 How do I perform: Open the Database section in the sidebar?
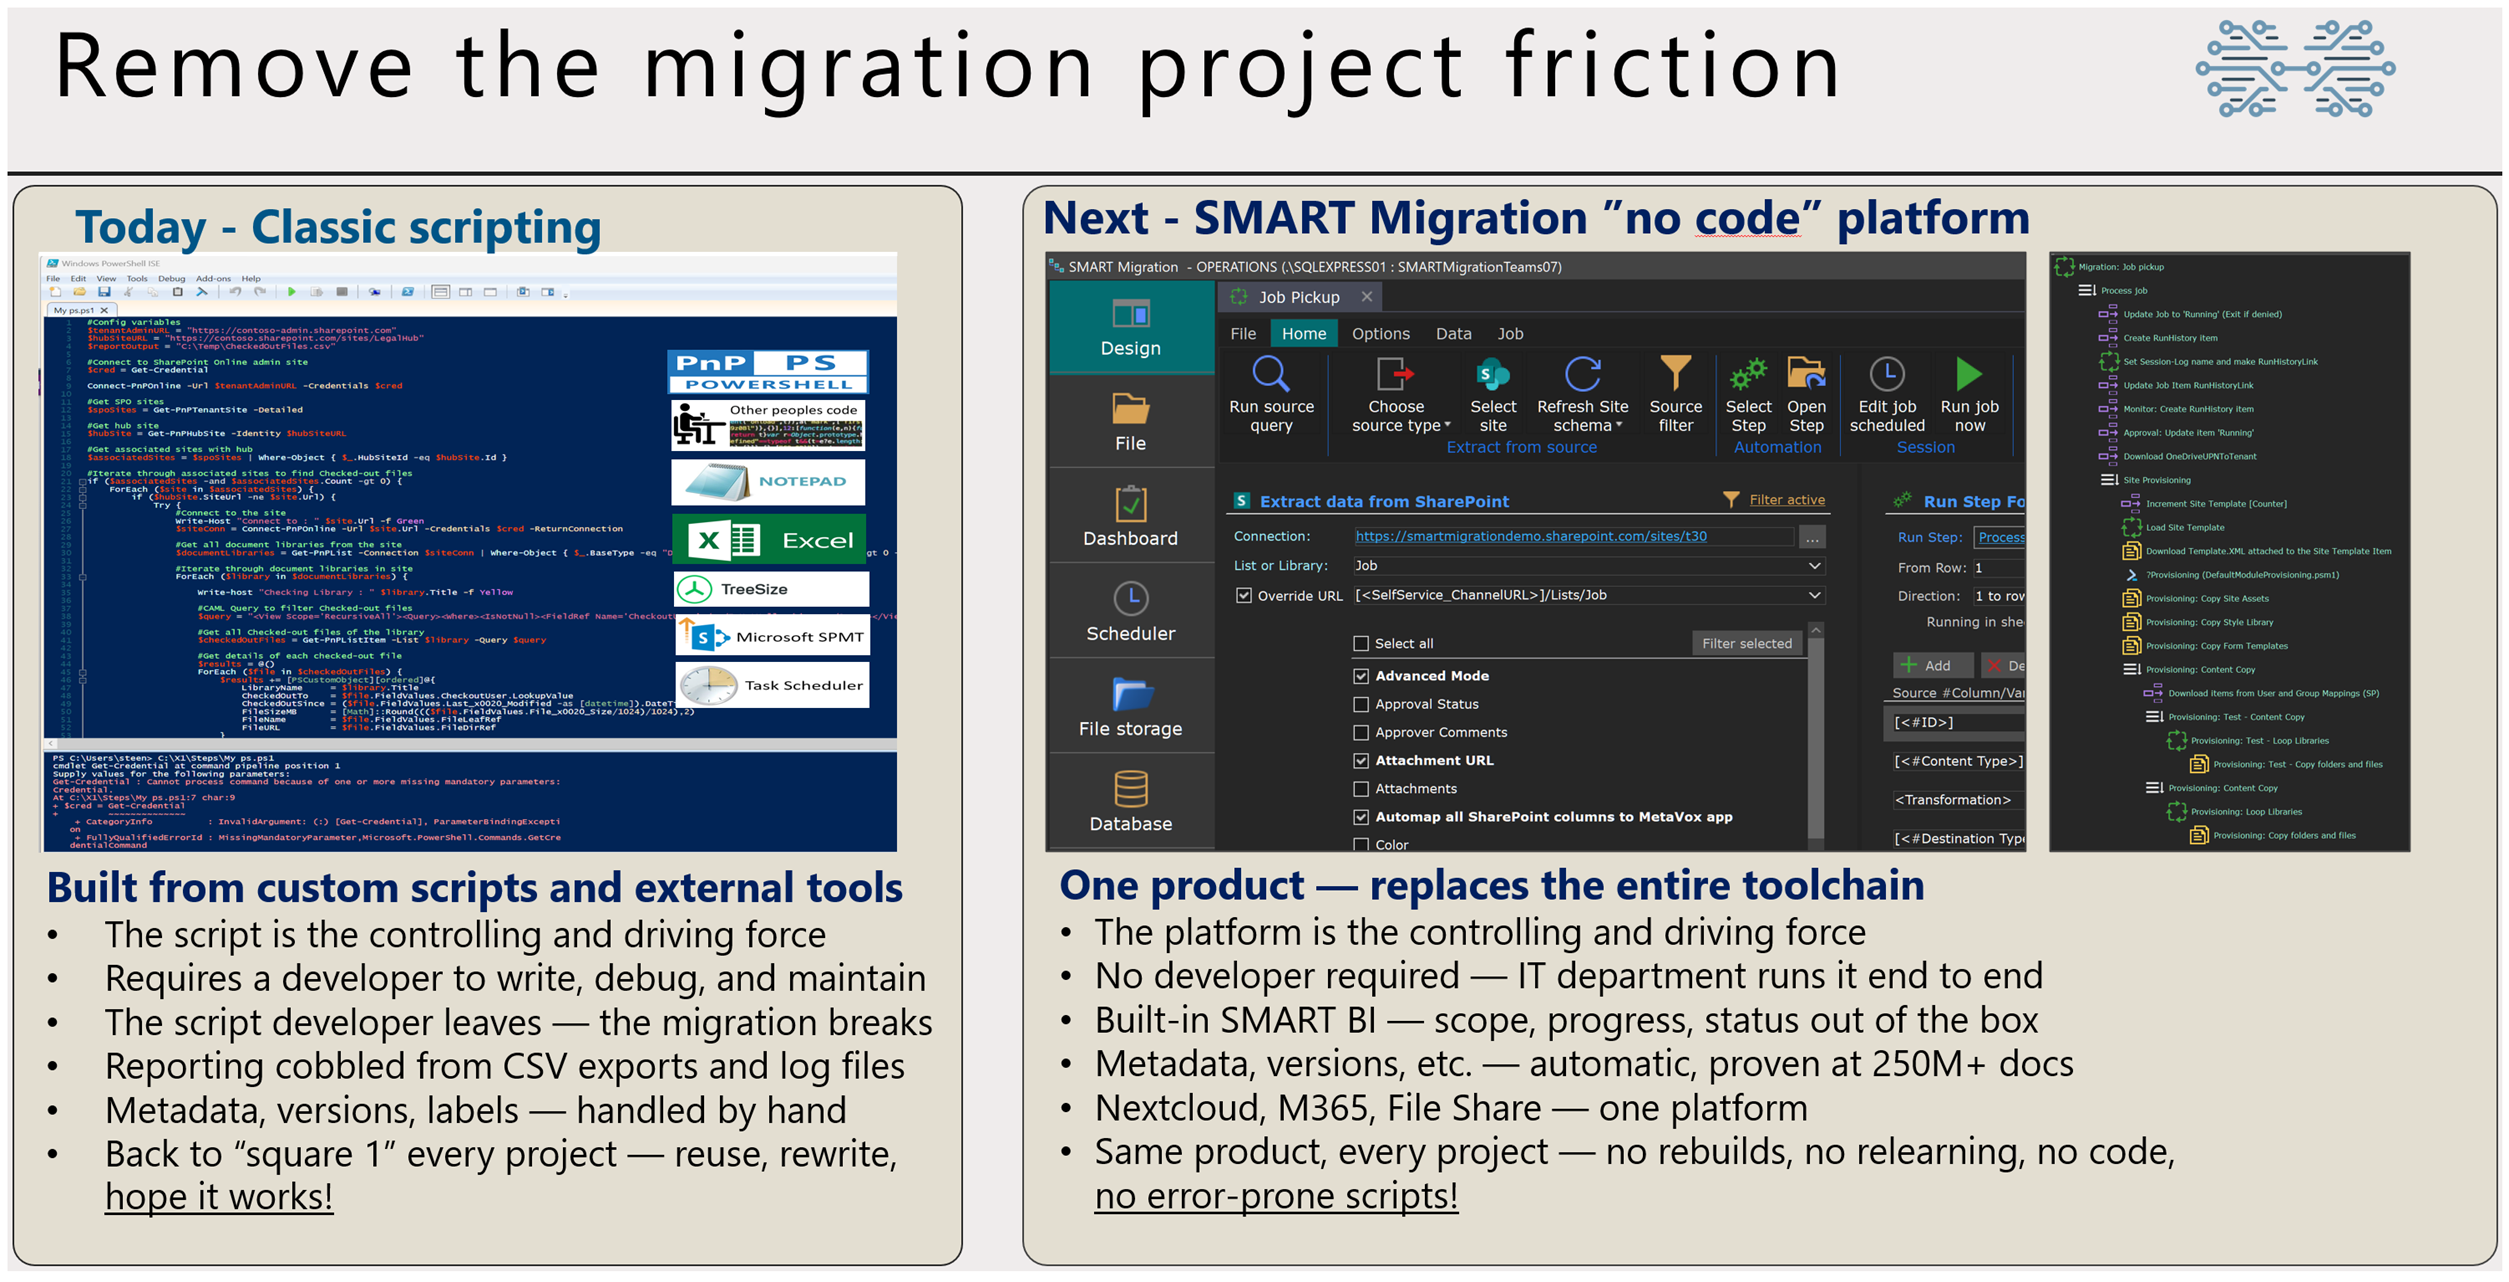pos(1130,802)
